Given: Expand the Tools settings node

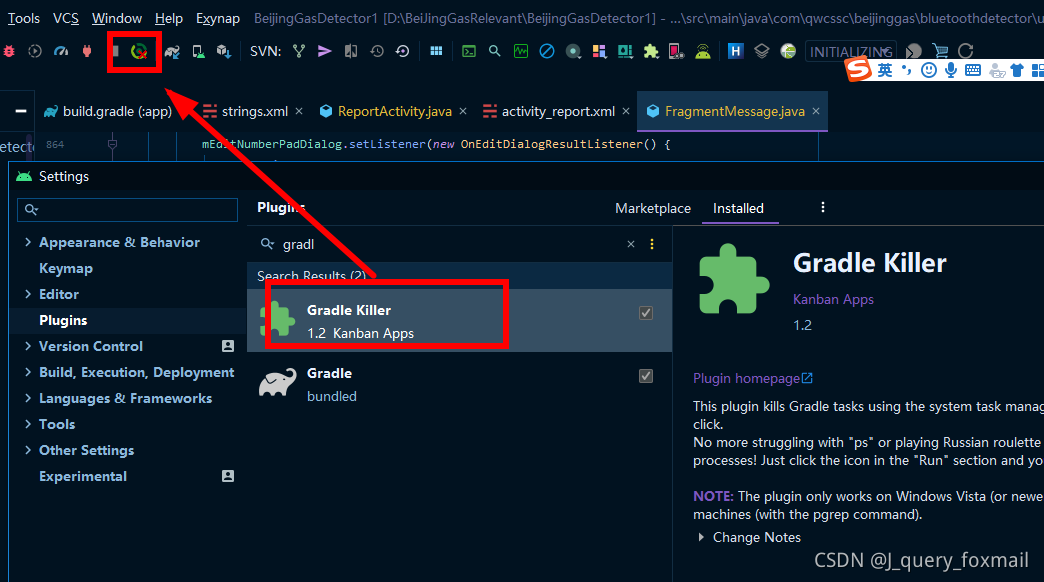Looking at the screenshot, I should (28, 424).
